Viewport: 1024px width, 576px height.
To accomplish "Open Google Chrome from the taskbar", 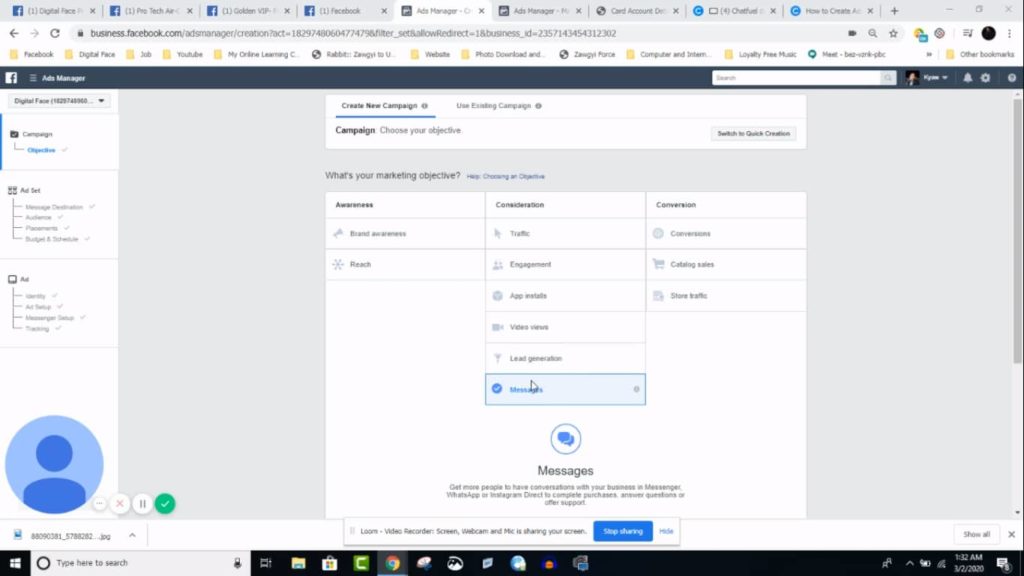I will (392, 563).
